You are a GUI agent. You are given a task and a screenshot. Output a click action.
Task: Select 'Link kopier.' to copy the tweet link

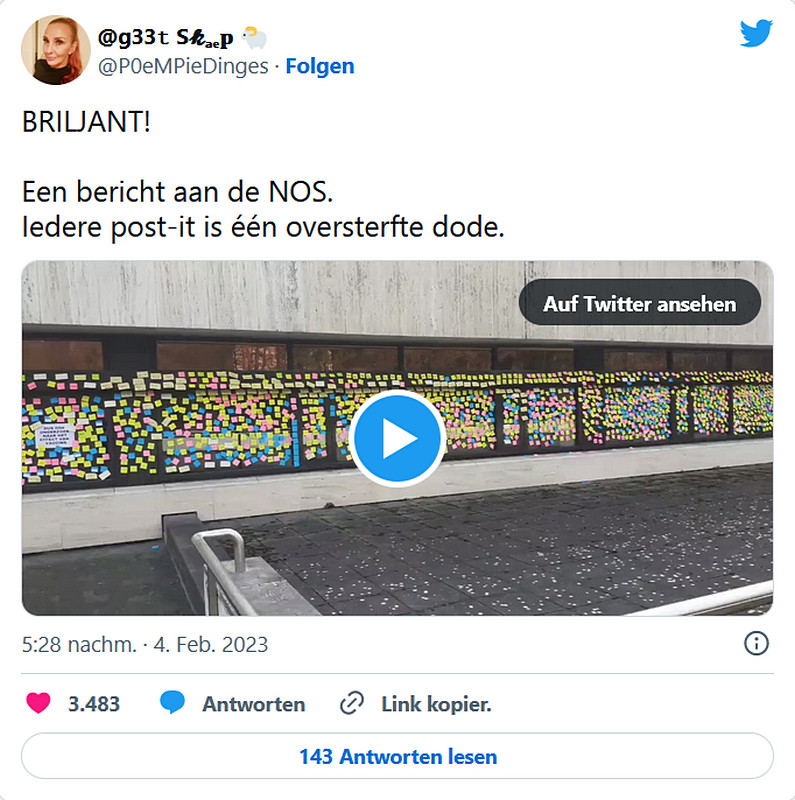tap(437, 704)
